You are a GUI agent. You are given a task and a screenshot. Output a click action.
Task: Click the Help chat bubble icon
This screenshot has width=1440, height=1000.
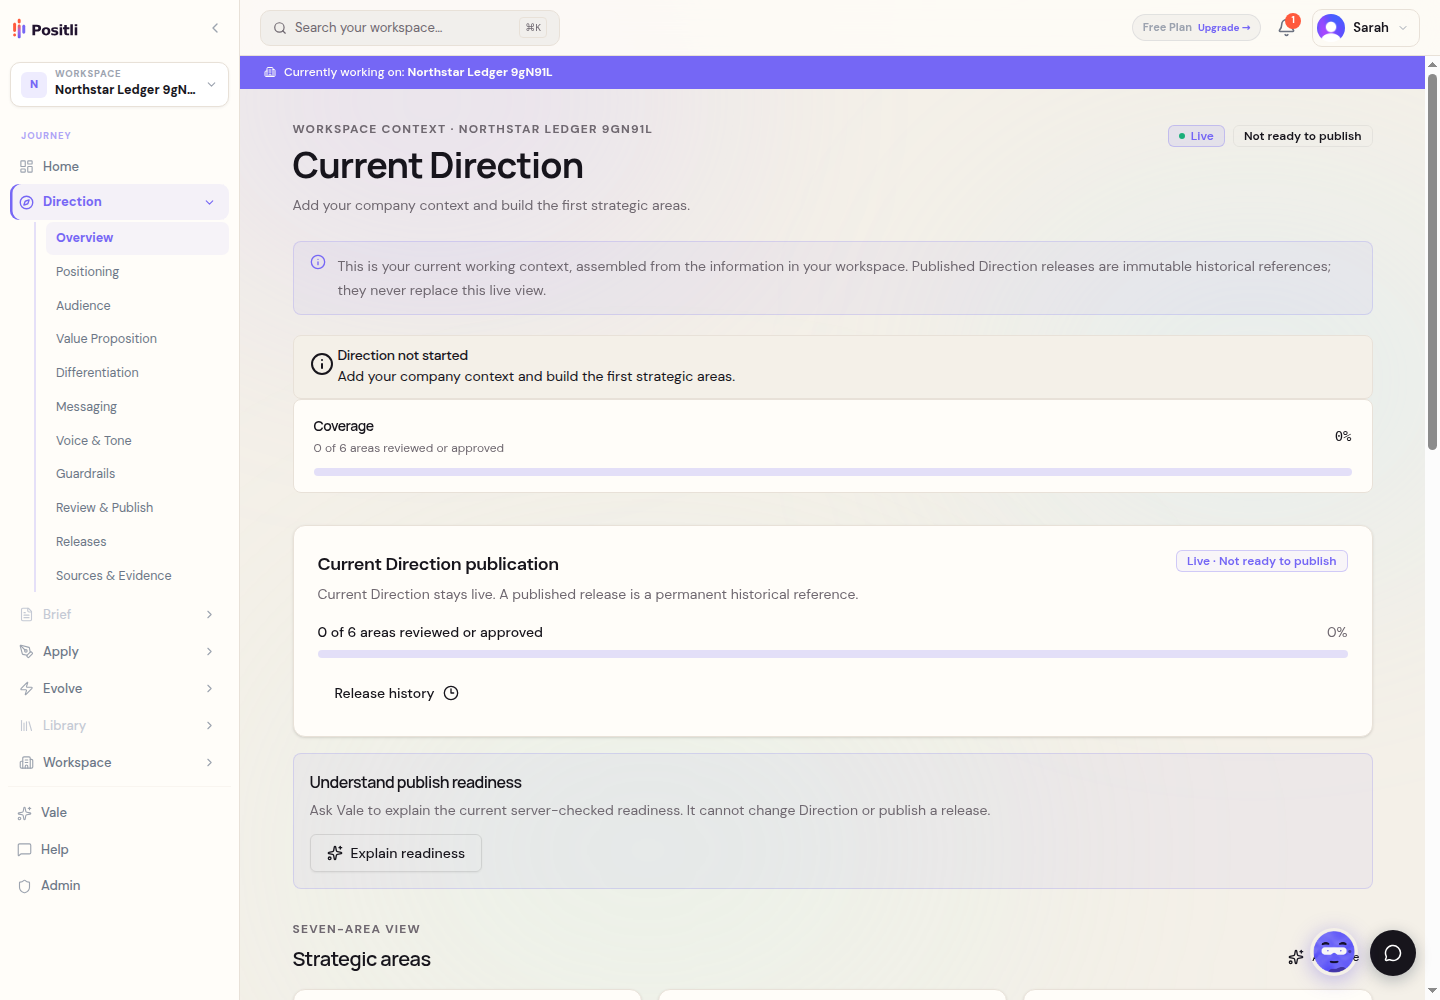[24, 850]
